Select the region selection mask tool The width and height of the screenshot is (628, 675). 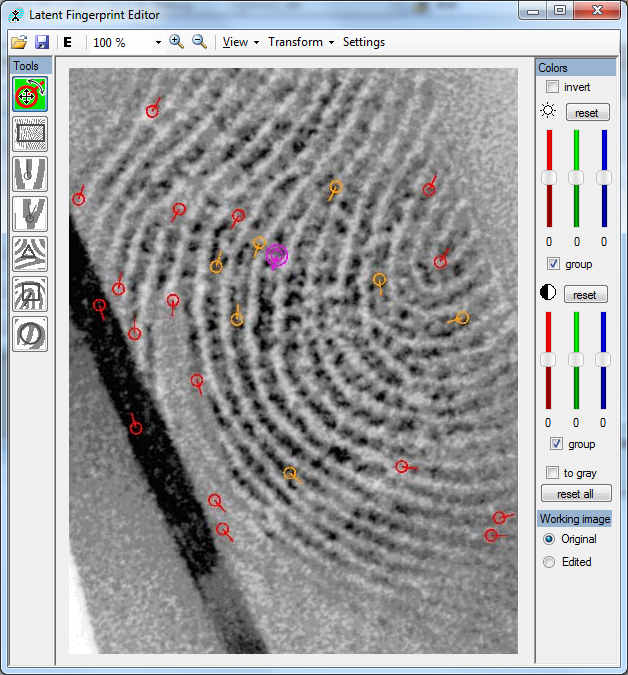point(30,134)
